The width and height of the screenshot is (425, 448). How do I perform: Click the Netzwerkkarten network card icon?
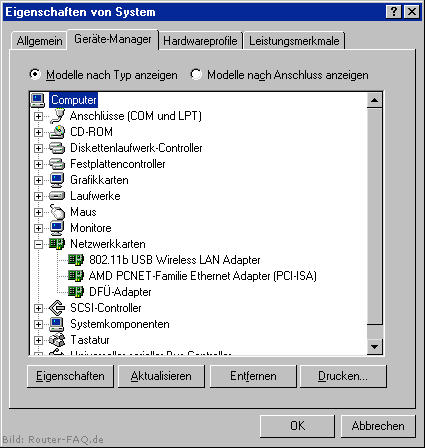tap(57, 244)
